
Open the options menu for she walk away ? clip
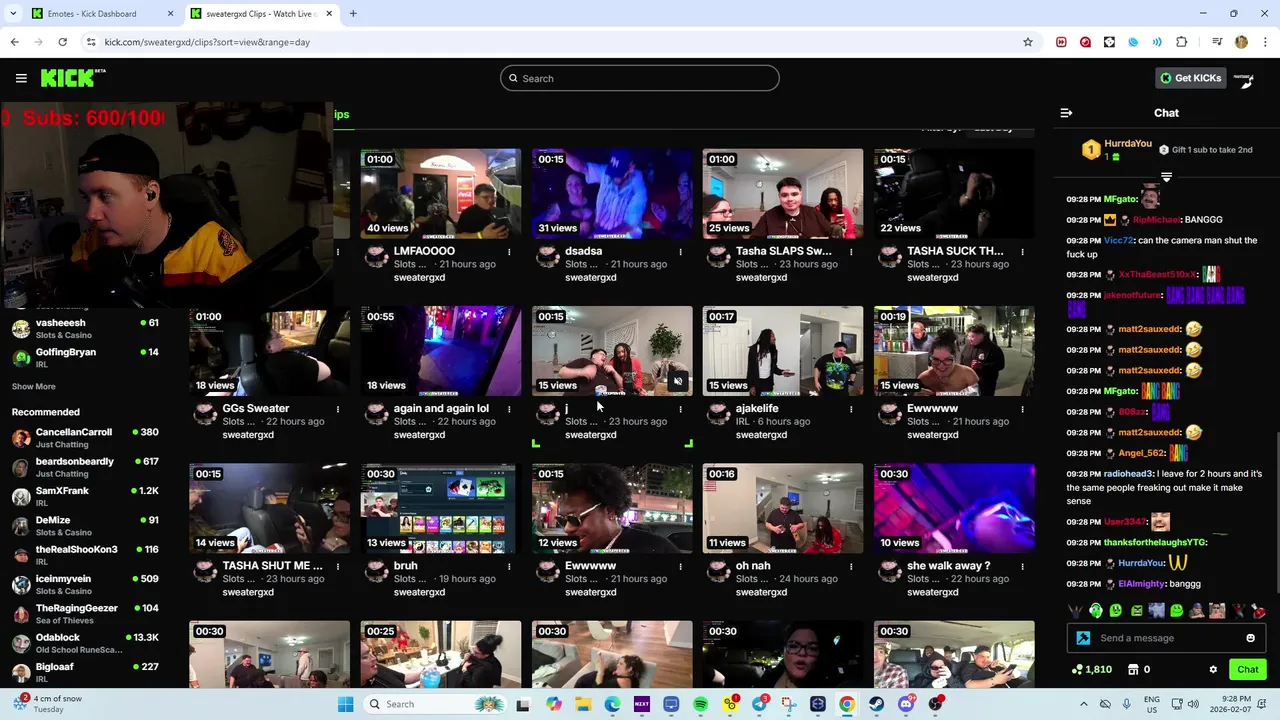tap(1022, 566)
